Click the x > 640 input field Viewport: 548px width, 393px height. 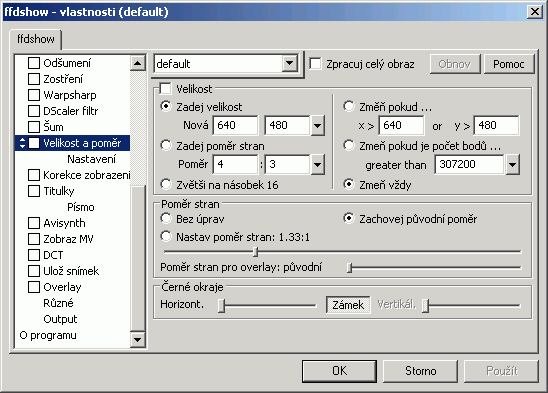pyautogui.click(x=401, y=125)
